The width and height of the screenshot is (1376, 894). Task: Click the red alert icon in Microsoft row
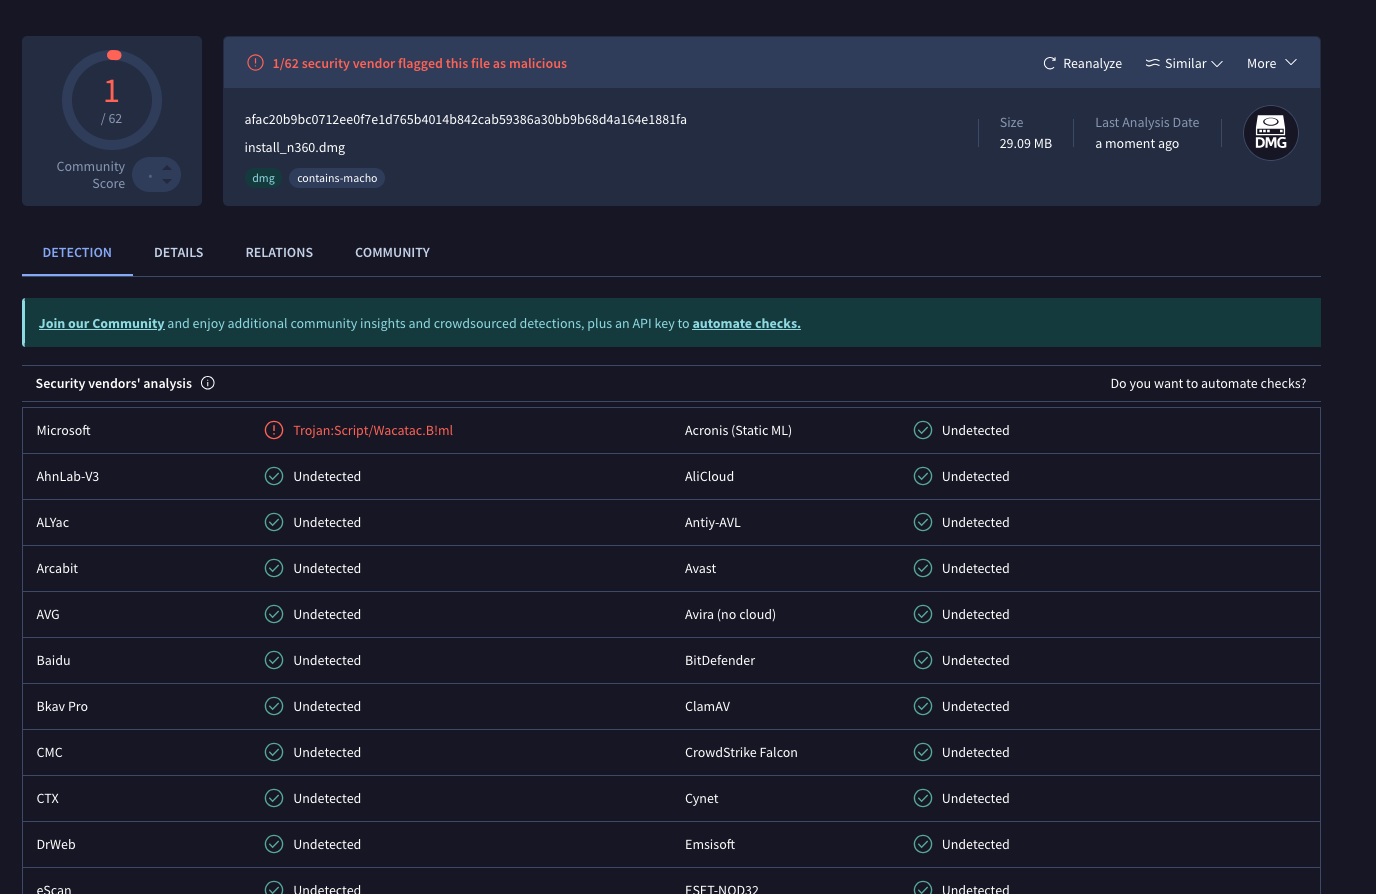coord(274,430)
